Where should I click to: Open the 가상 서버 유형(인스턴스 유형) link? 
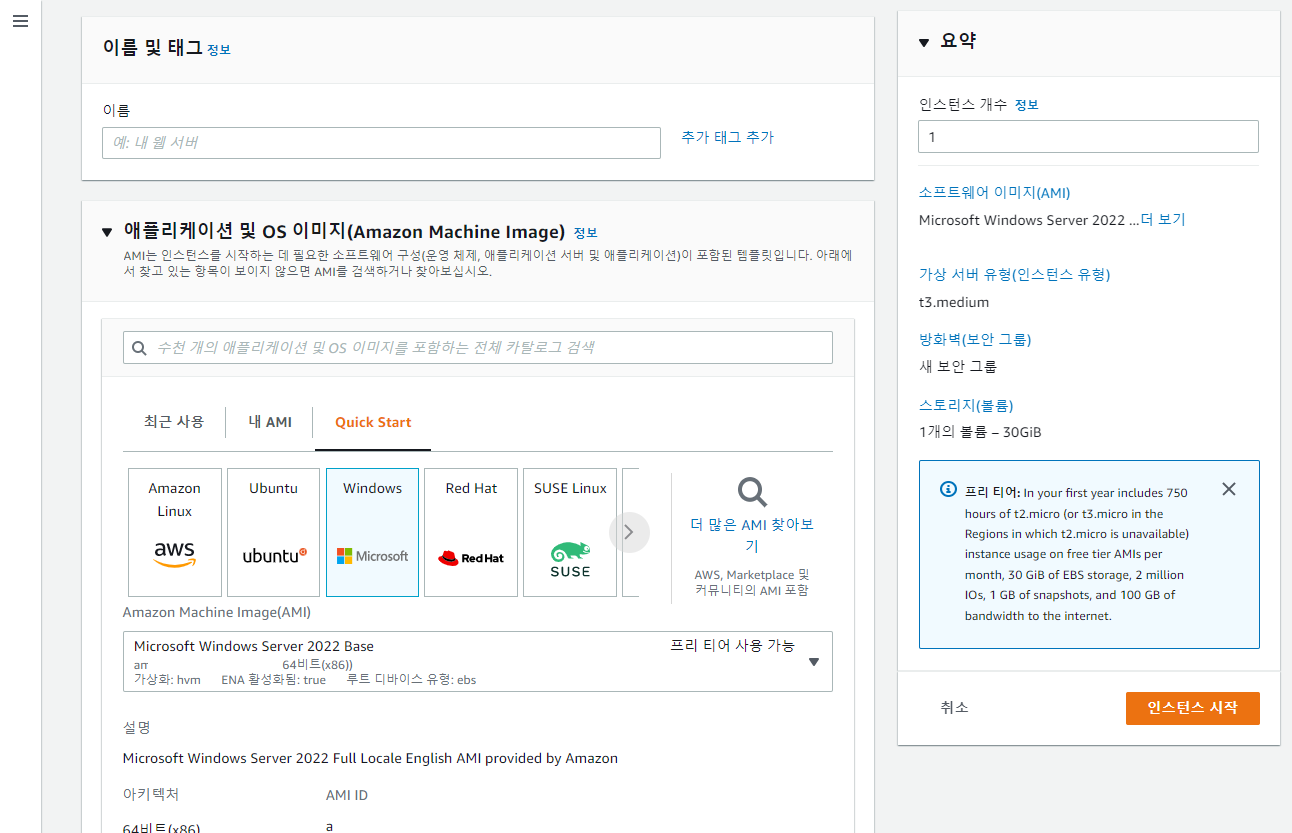tap(1014, 274)
